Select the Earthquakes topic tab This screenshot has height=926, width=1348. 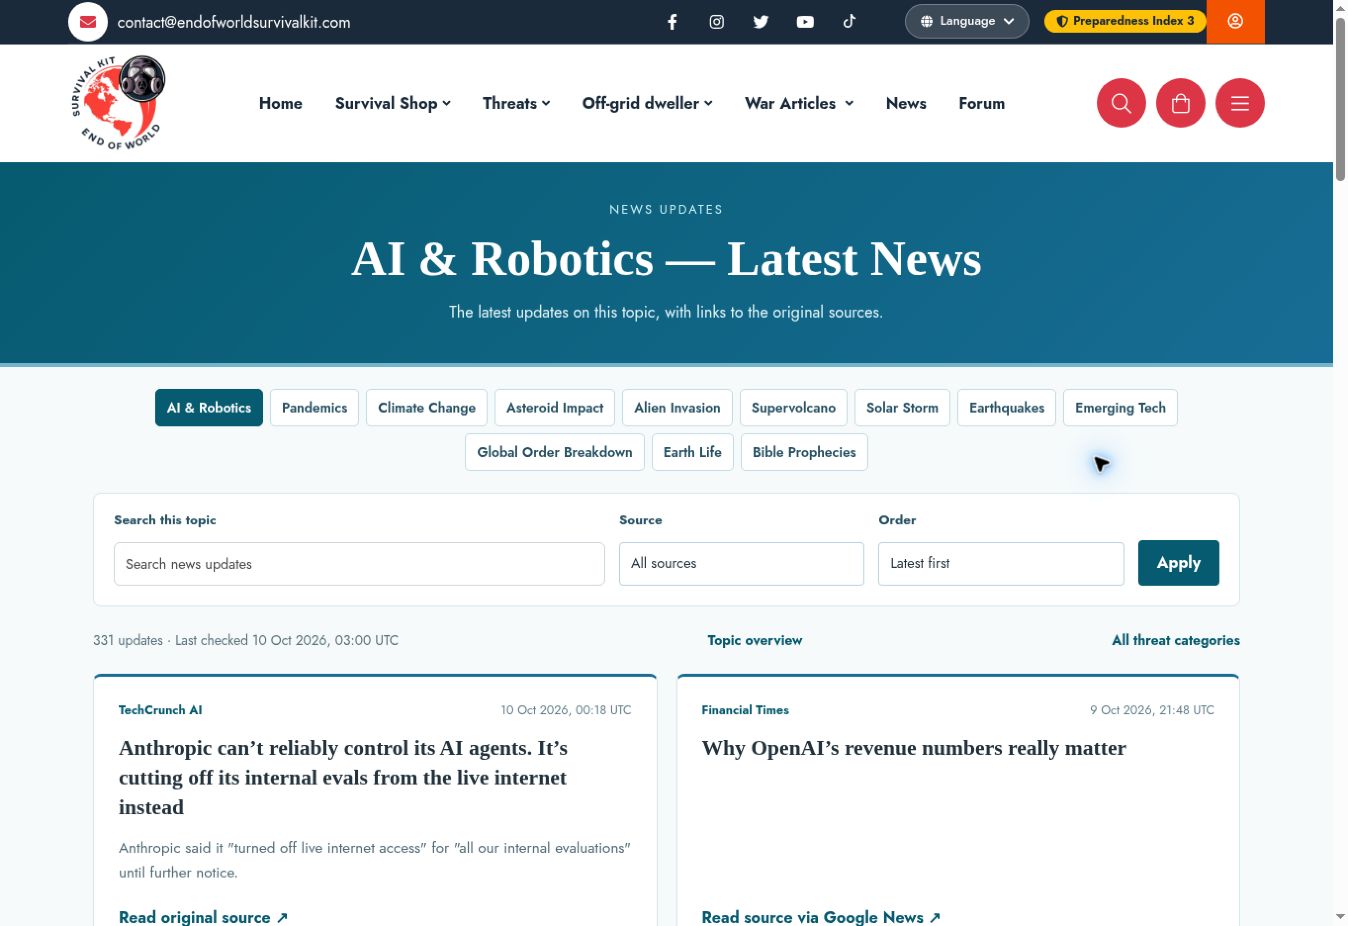click(x=1006, y=408)
